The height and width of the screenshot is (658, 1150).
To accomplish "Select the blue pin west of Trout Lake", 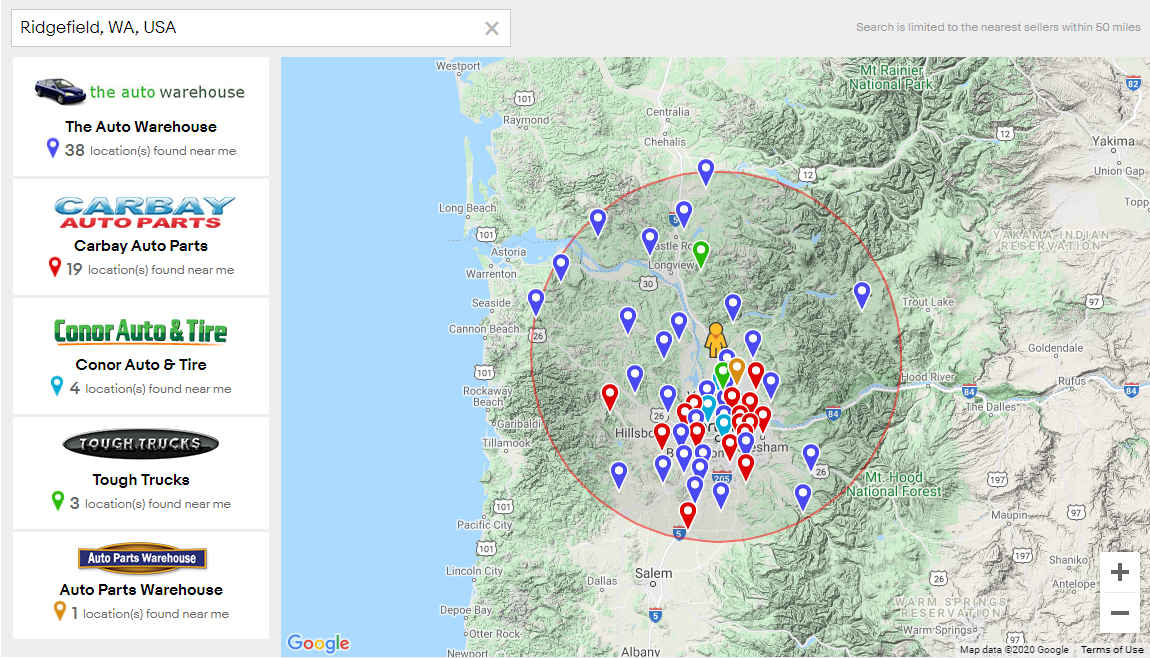I will point(862,295).
